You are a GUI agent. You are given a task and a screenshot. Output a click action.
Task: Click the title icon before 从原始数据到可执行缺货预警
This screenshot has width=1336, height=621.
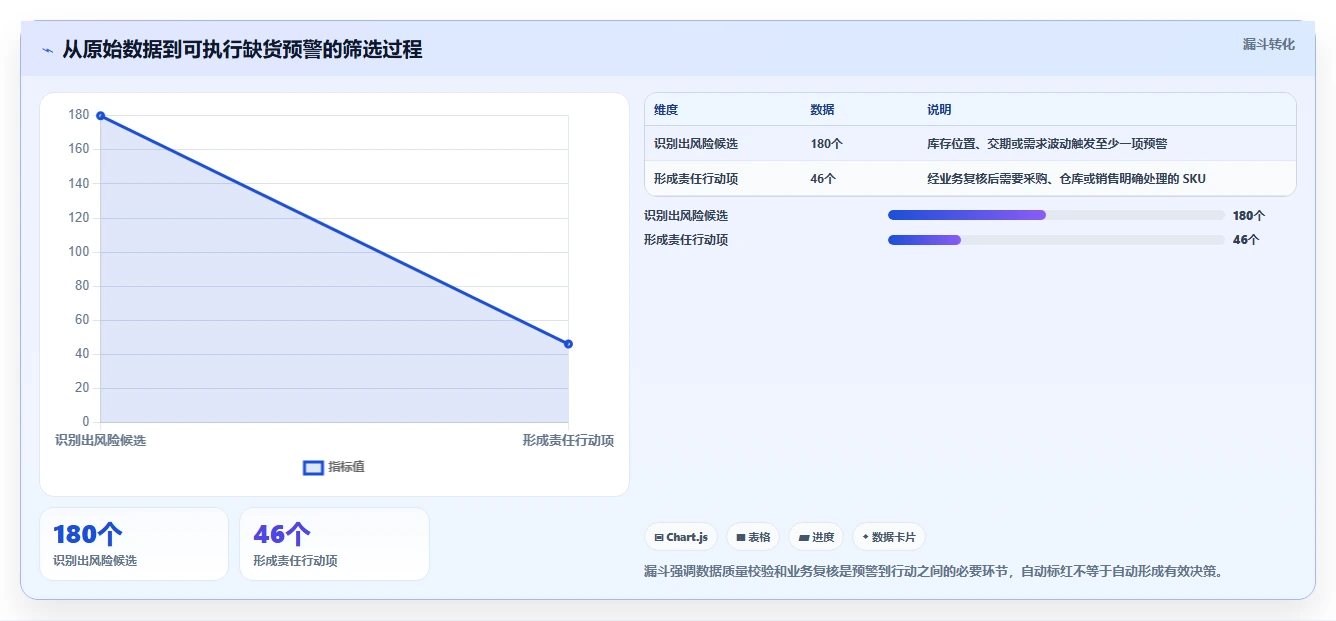(47, 50)
